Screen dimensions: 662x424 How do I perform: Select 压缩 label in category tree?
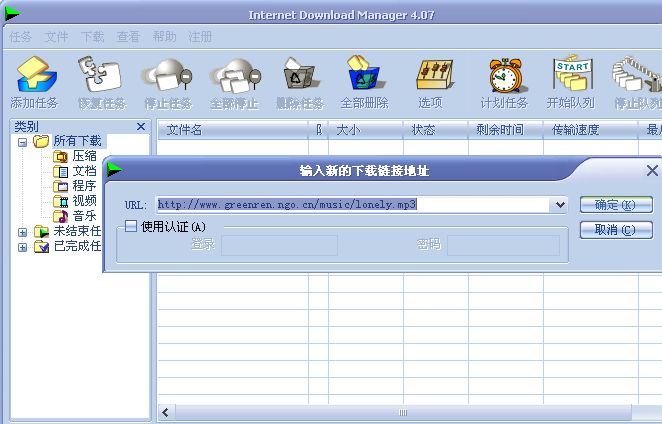coord(84,156)
